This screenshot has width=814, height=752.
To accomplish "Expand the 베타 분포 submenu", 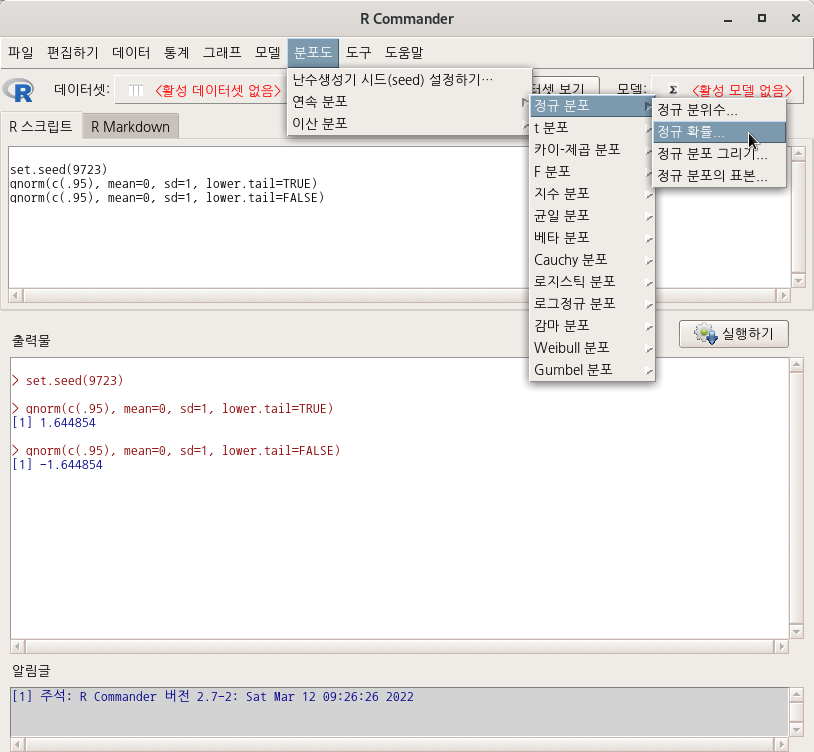I will point(592,238).
